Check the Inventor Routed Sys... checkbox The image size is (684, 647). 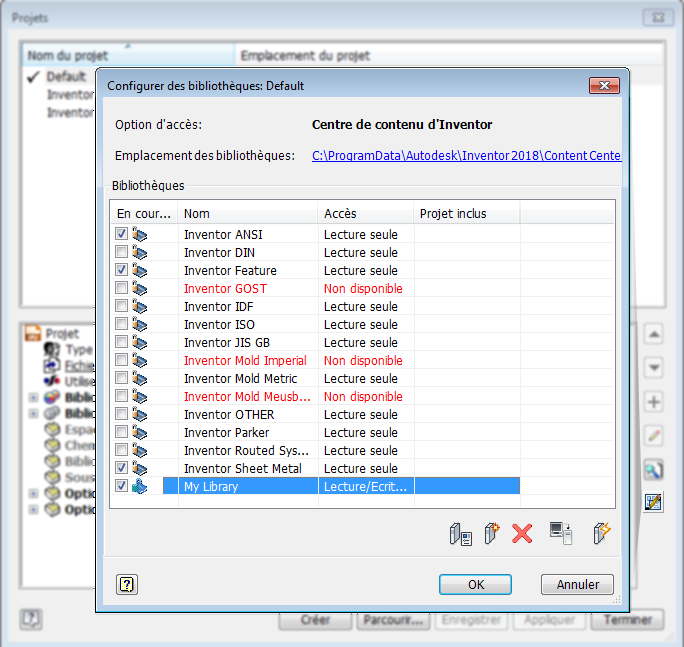121,449
